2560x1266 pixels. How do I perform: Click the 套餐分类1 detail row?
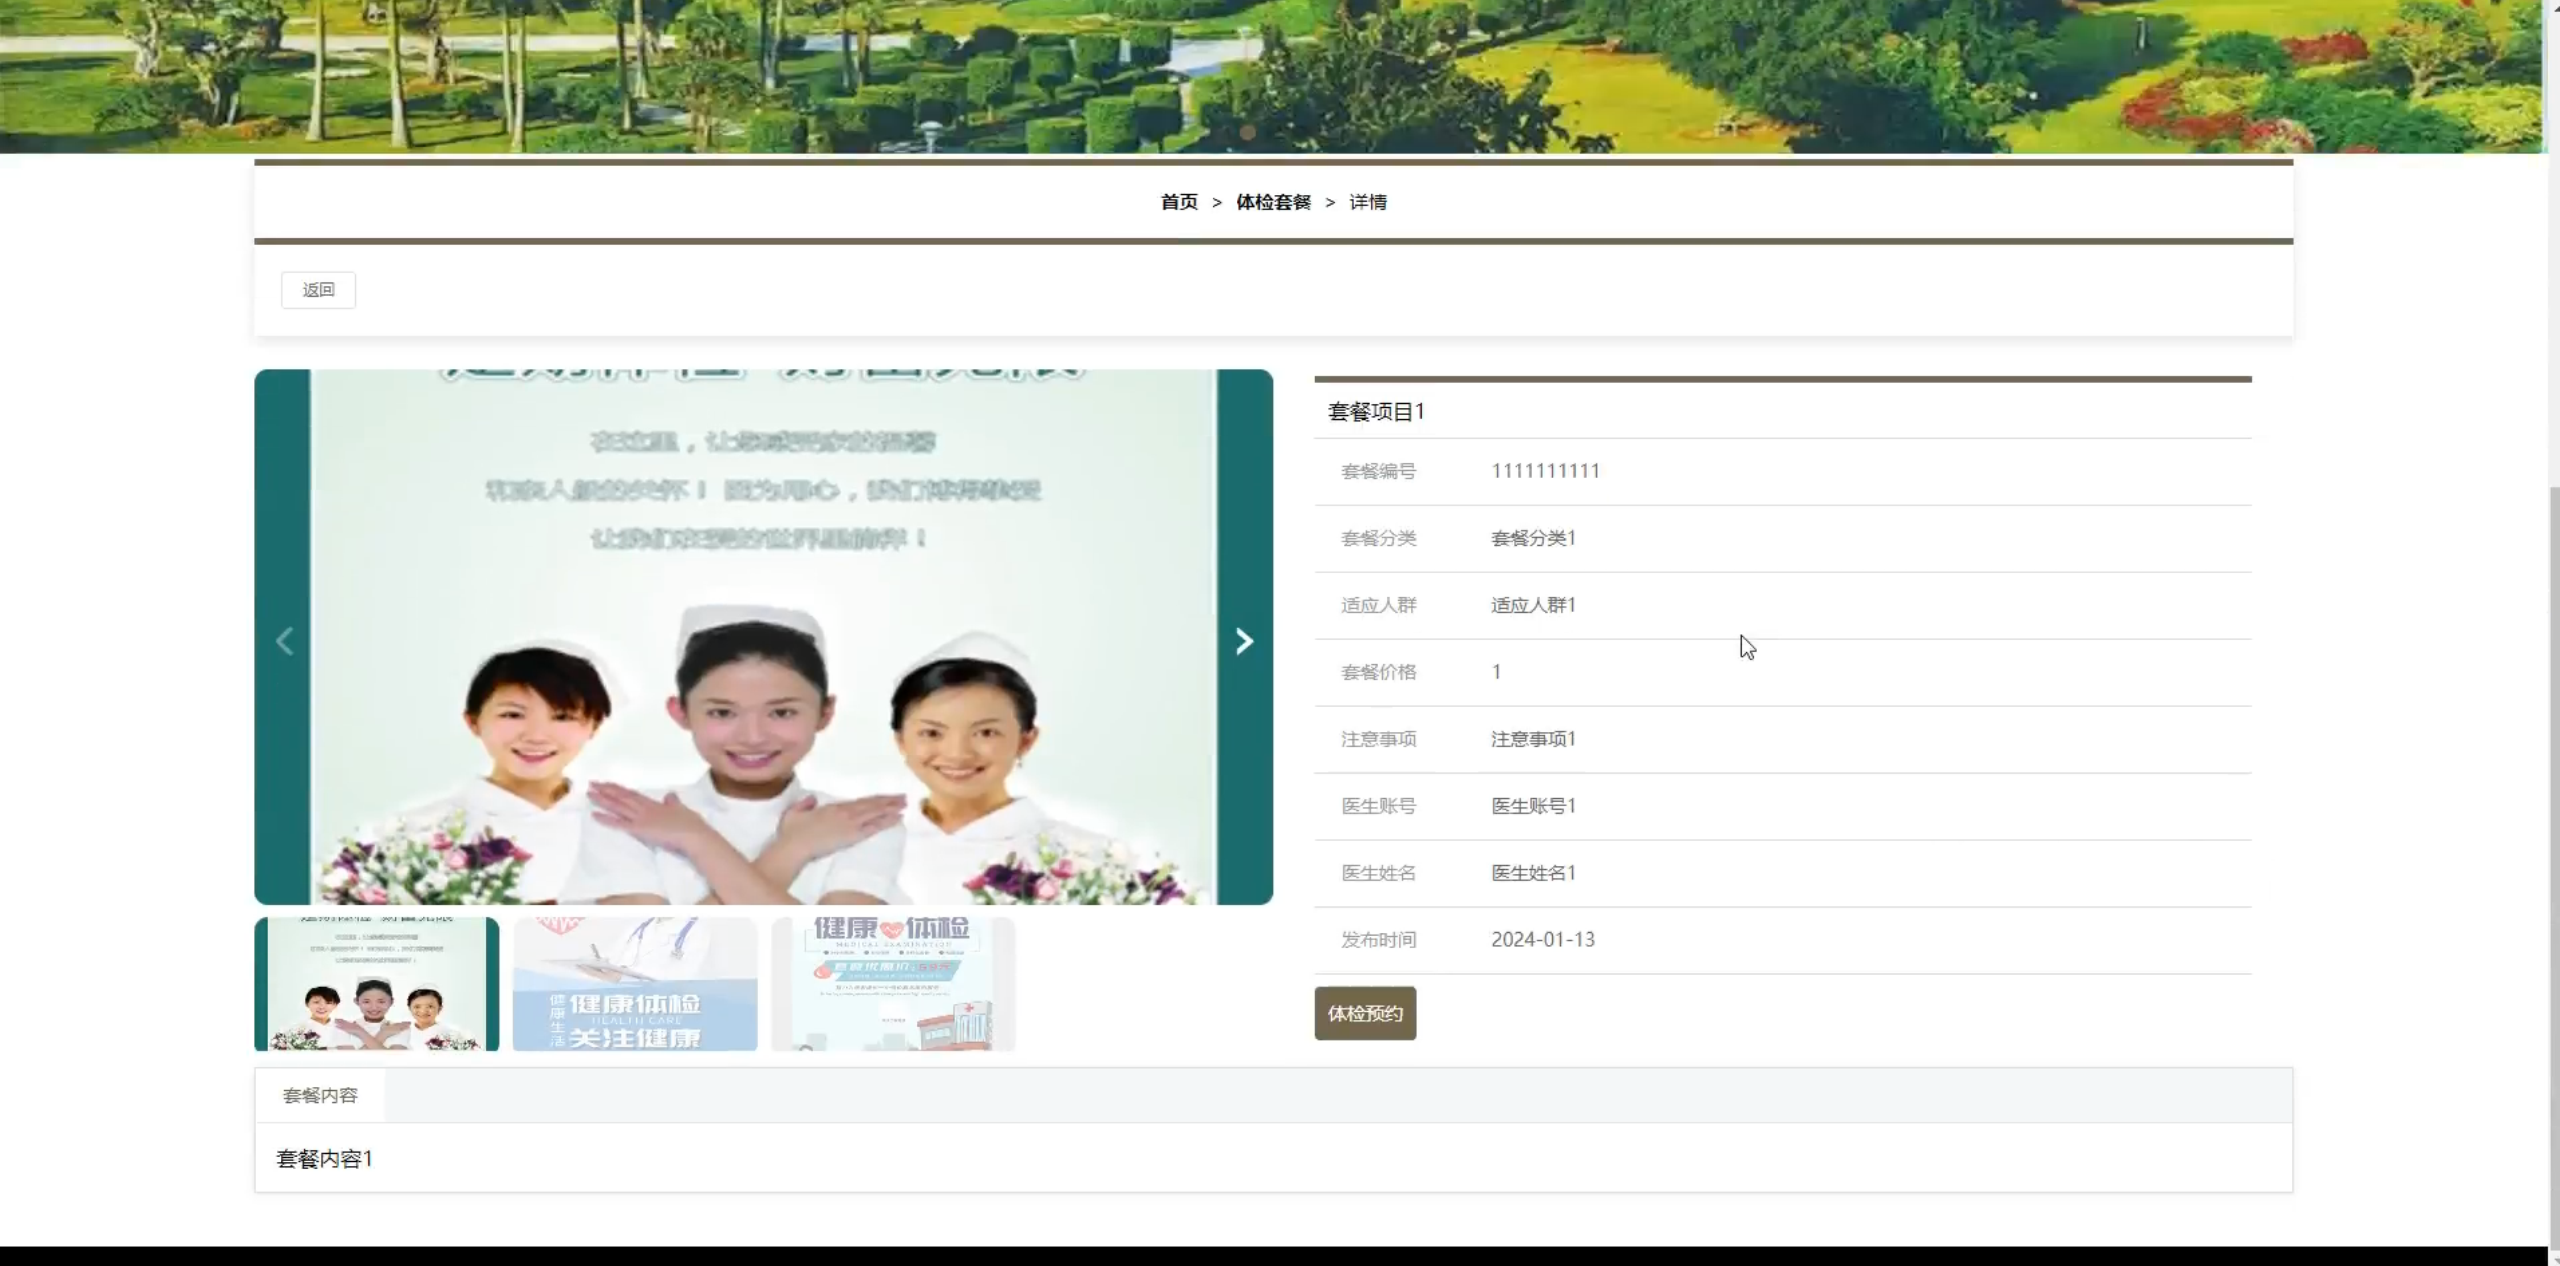tap(1533, 538)
